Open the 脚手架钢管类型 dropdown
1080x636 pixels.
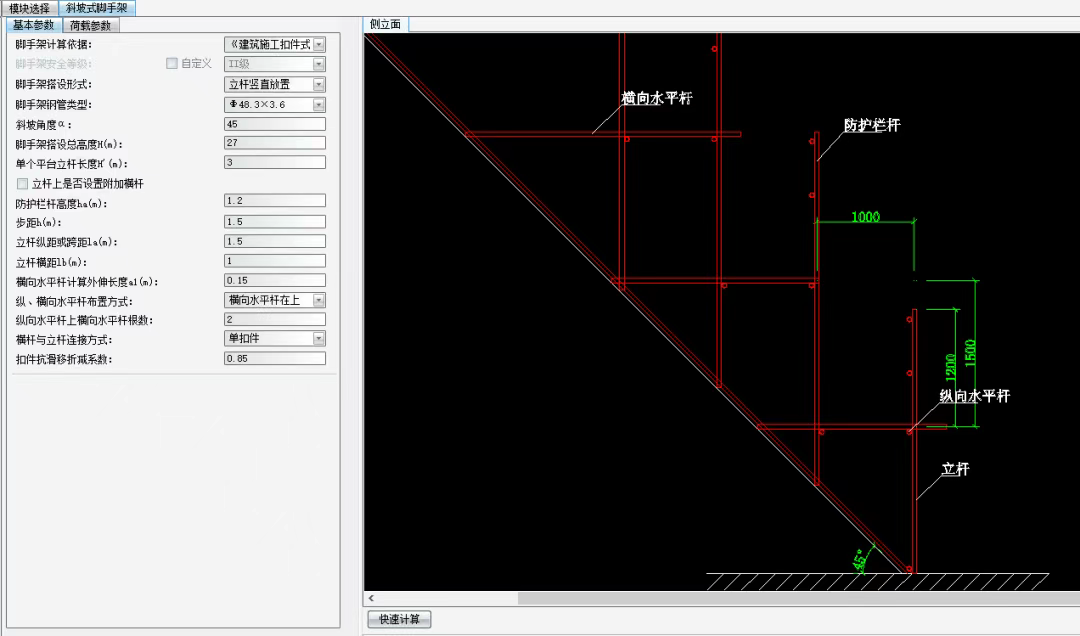(x=318, y=105)
